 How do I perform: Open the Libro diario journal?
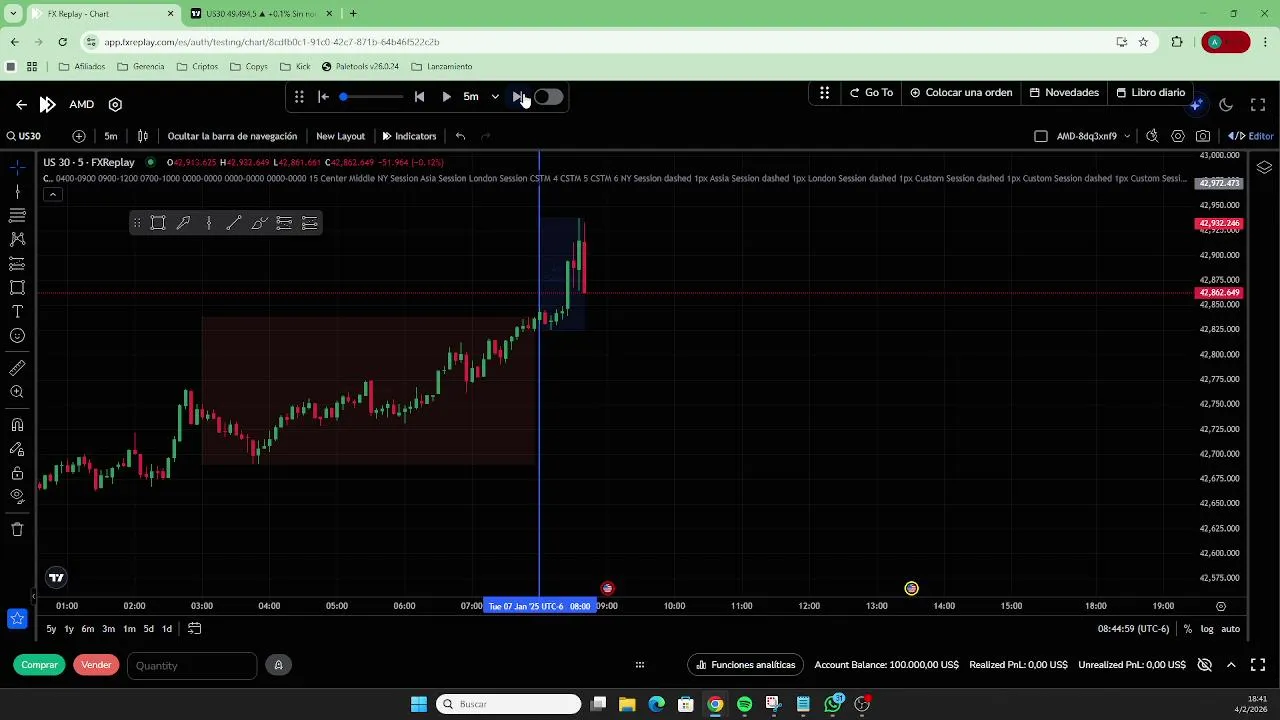click(1151, 93)
